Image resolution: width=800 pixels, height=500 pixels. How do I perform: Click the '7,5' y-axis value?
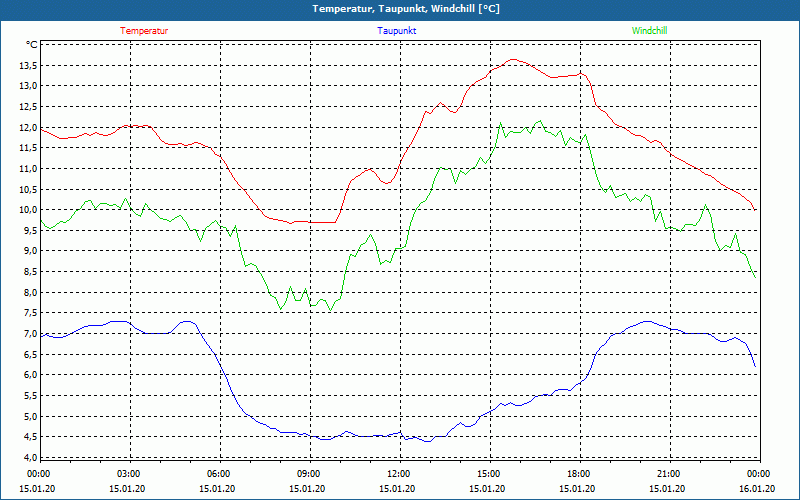(x=31, y=313)
